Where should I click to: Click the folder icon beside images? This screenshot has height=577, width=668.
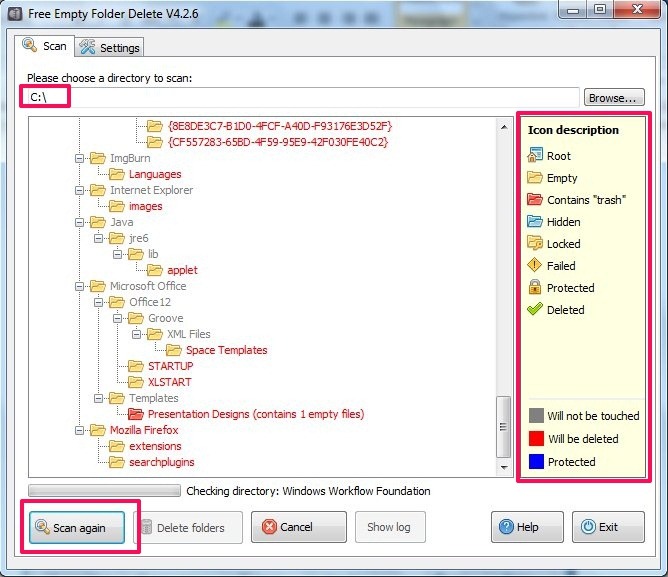(x=117, y=206)
